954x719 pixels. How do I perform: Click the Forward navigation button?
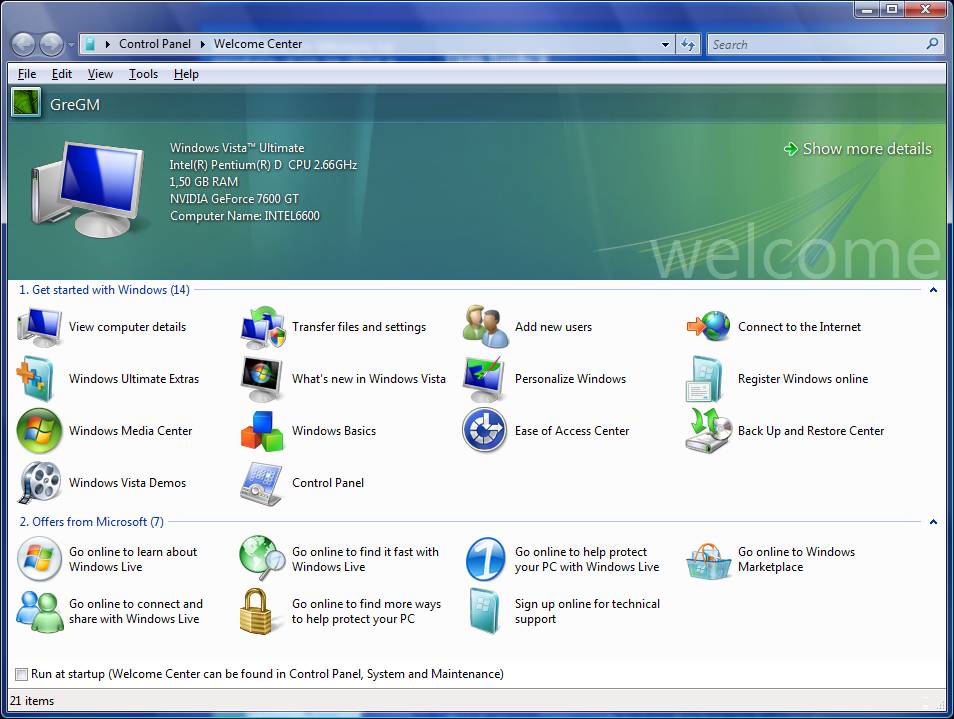point(52,44)
